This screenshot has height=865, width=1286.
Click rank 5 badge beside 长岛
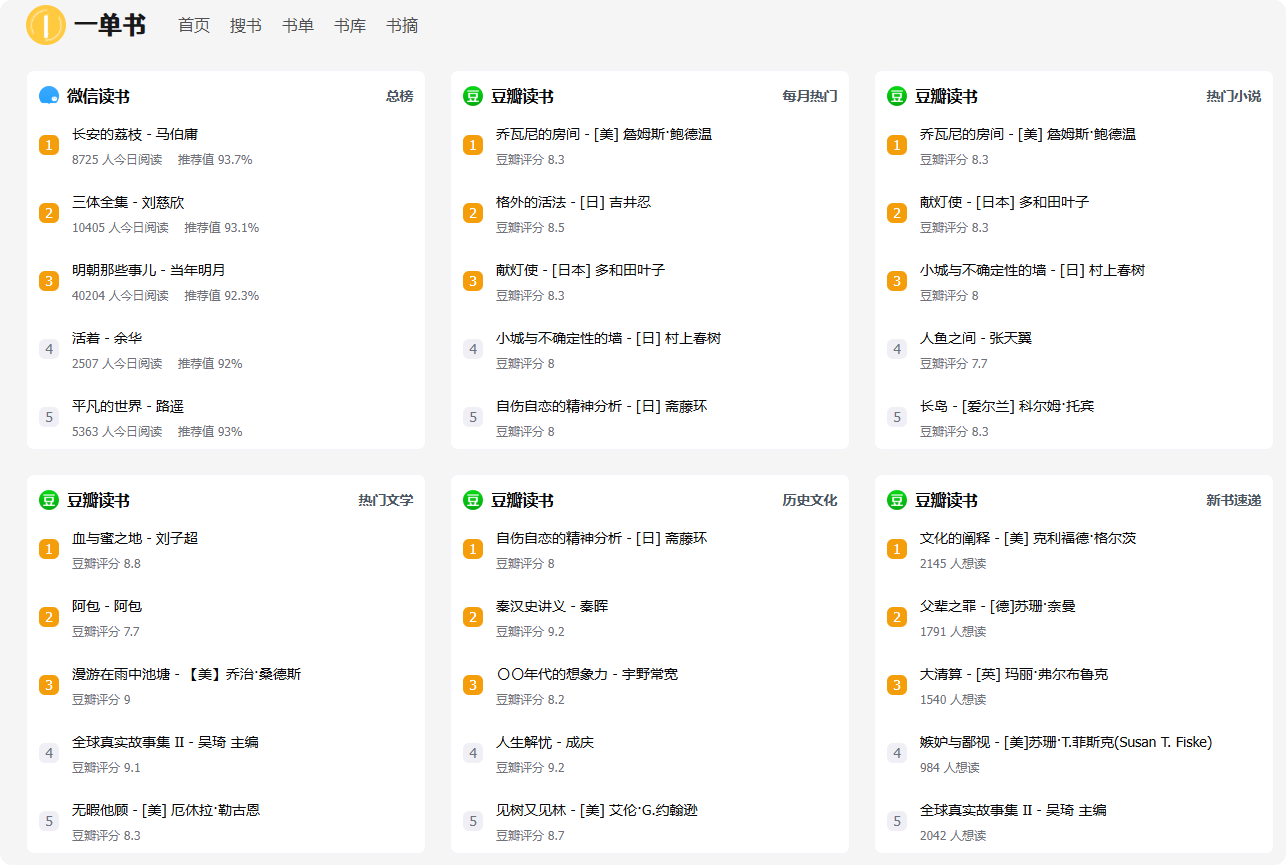(x=897, y=417)
